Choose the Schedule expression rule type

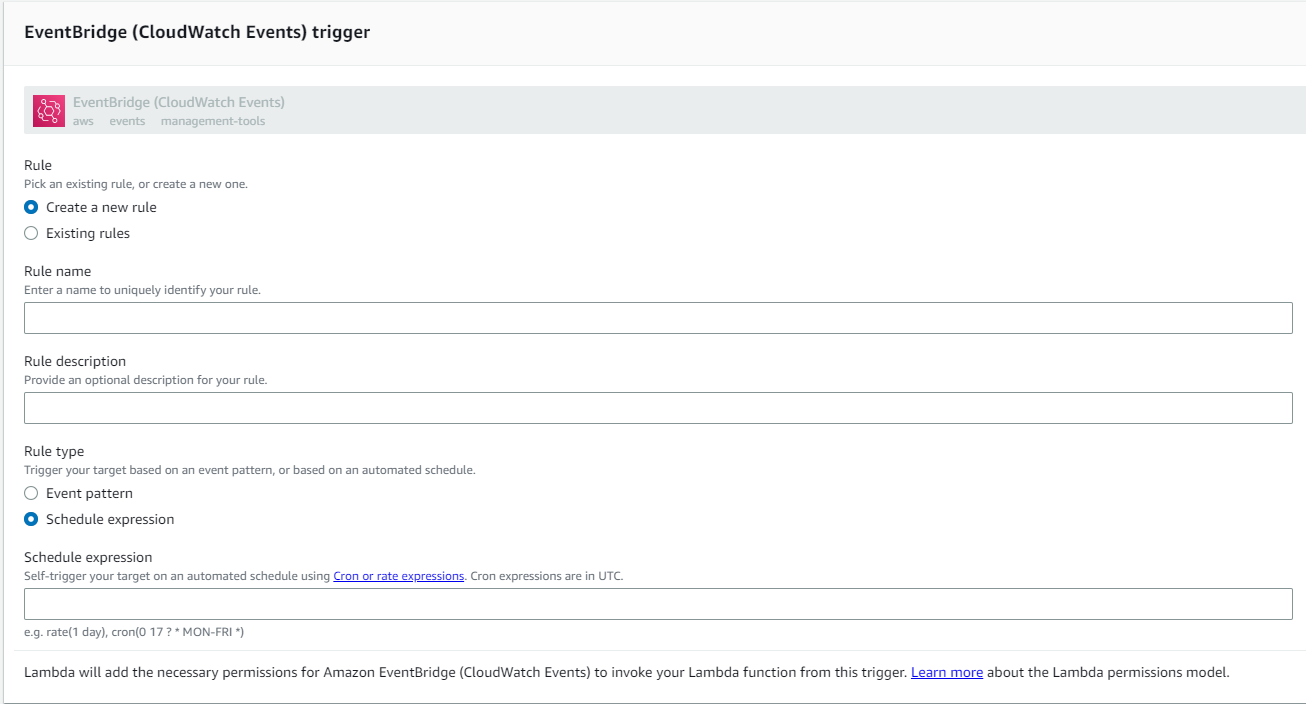point(31,519)
